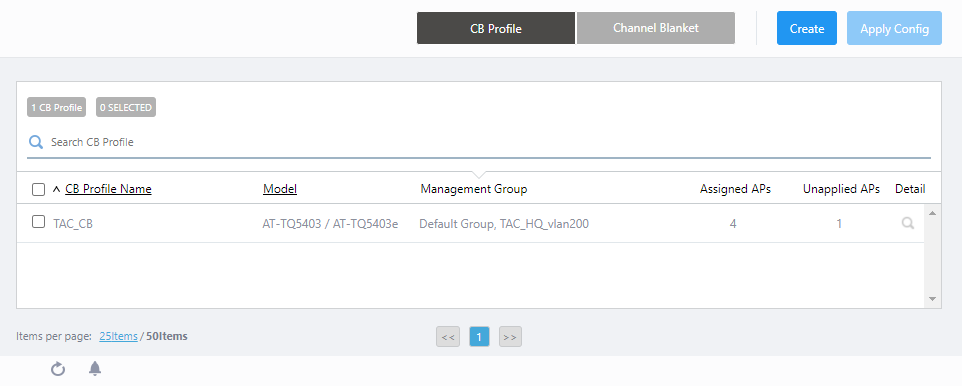
Task: Sort by Model column header
Action: click(x=280, y=189)
